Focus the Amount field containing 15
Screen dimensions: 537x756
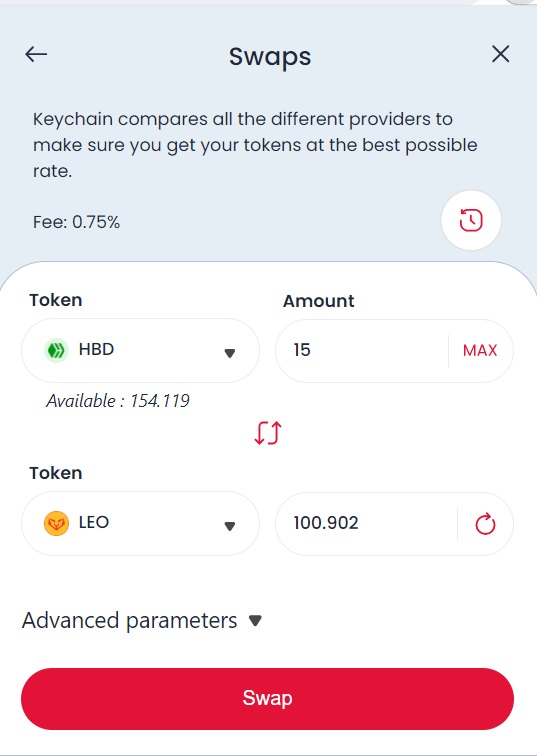(x=362, y=351)
